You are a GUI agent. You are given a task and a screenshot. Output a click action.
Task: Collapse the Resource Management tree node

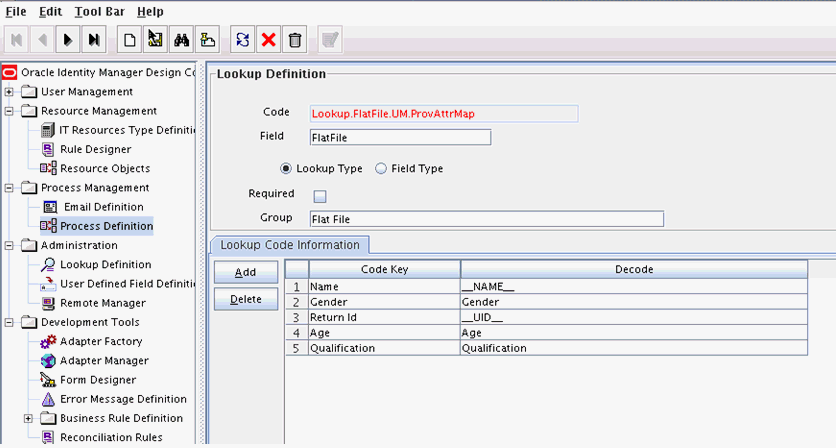[x=9, y=111]
